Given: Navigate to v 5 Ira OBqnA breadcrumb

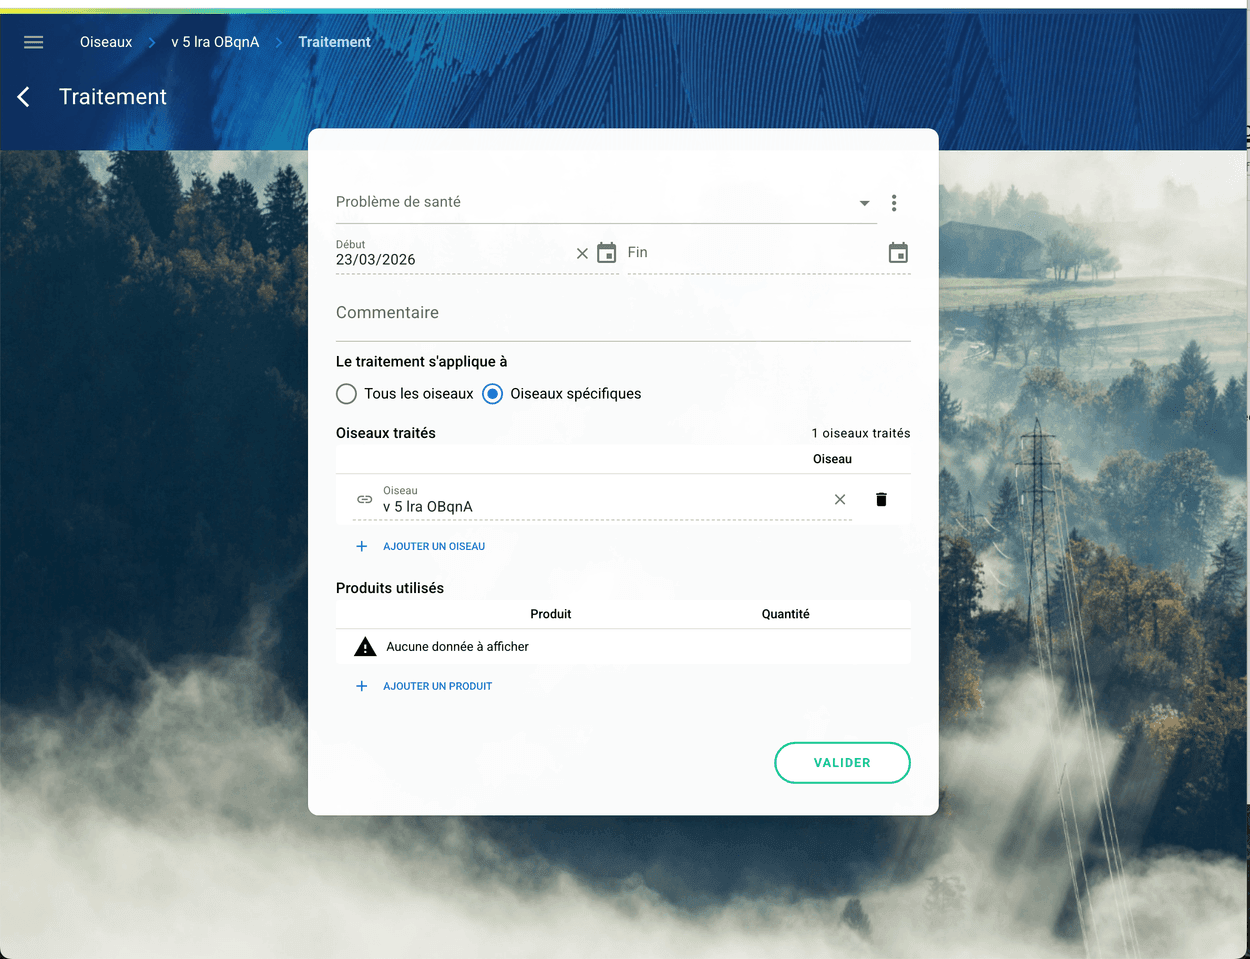Looking at the screenshot, I should tap(215, 42).
